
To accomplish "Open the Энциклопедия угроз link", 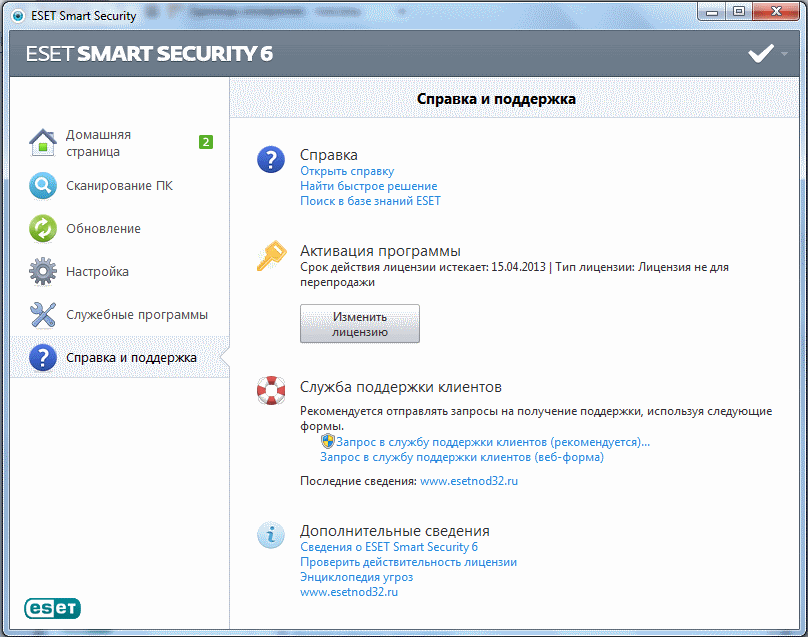I will point(356,577).
